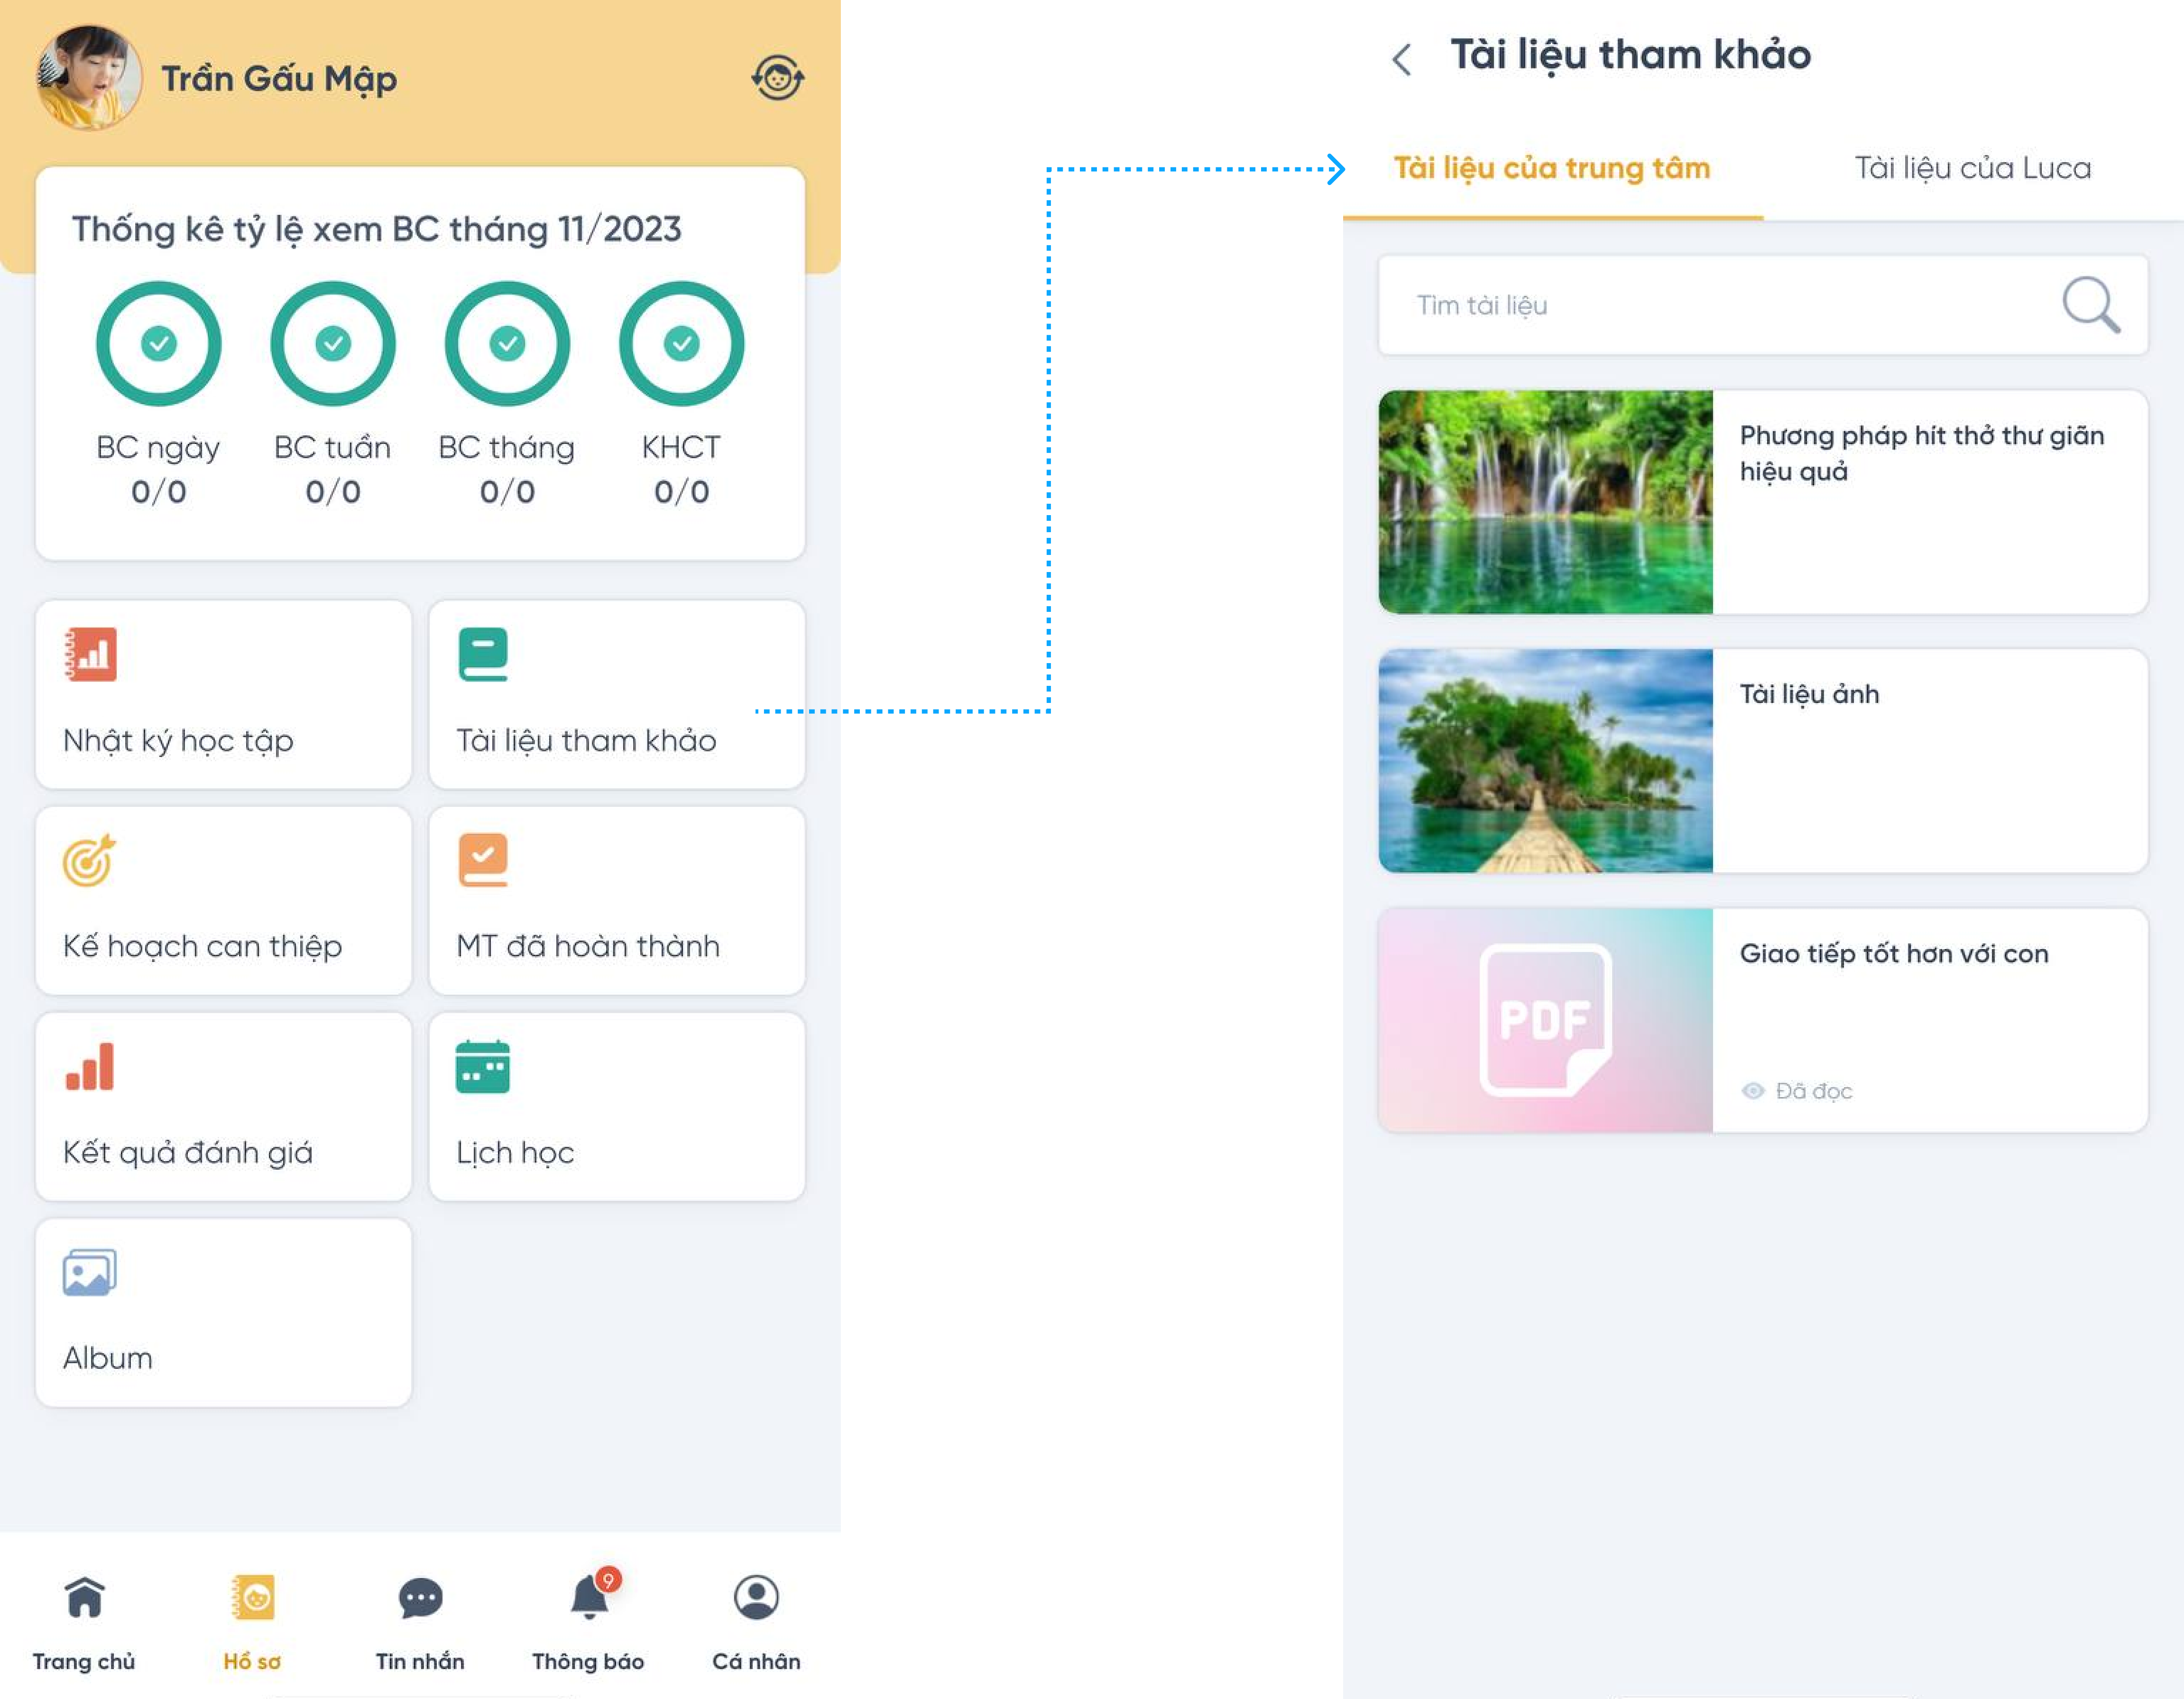The width and height of the screenshot is (2184, 1699).
Task: Open Kết quả đánh giá chart icon
Action: [89, 1066]
